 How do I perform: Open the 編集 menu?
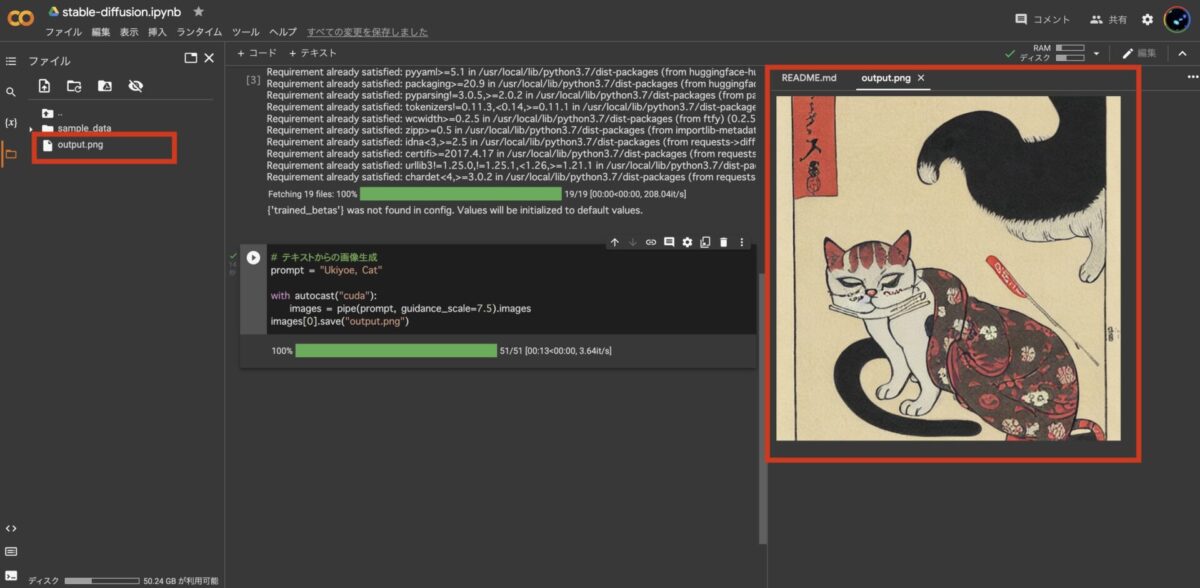(101, 32)
